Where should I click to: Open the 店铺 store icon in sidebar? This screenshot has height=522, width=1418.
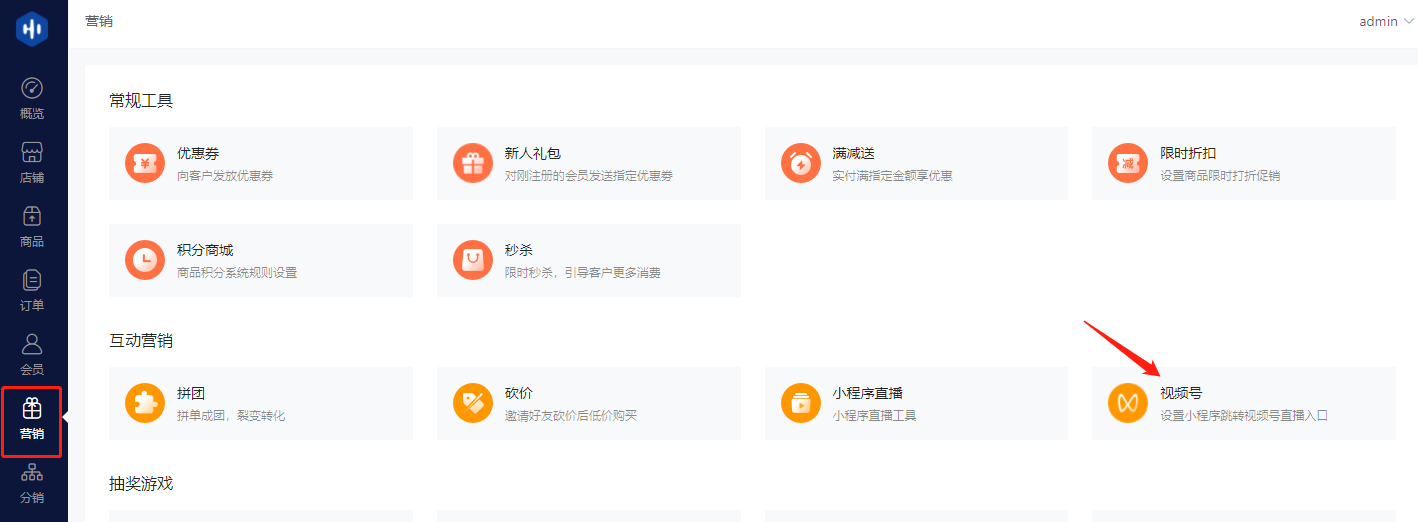tap(32, 152)
